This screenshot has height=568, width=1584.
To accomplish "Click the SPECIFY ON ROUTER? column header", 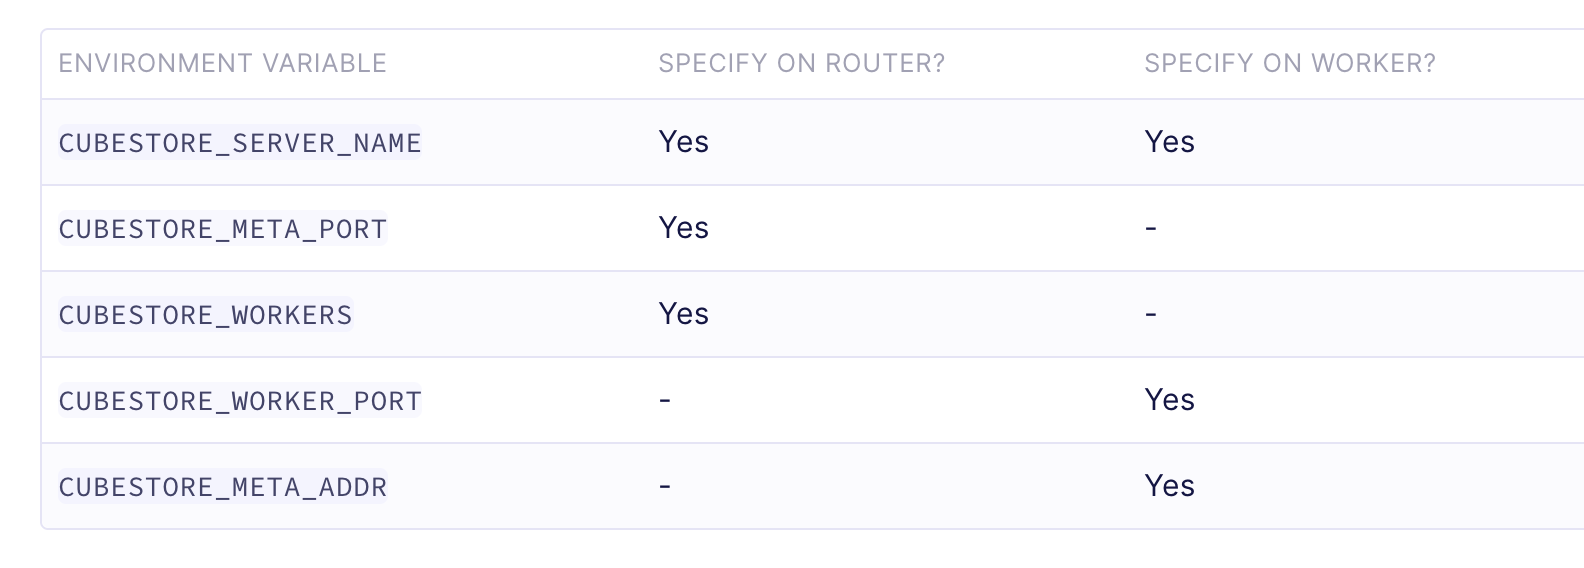I will 801,64.
